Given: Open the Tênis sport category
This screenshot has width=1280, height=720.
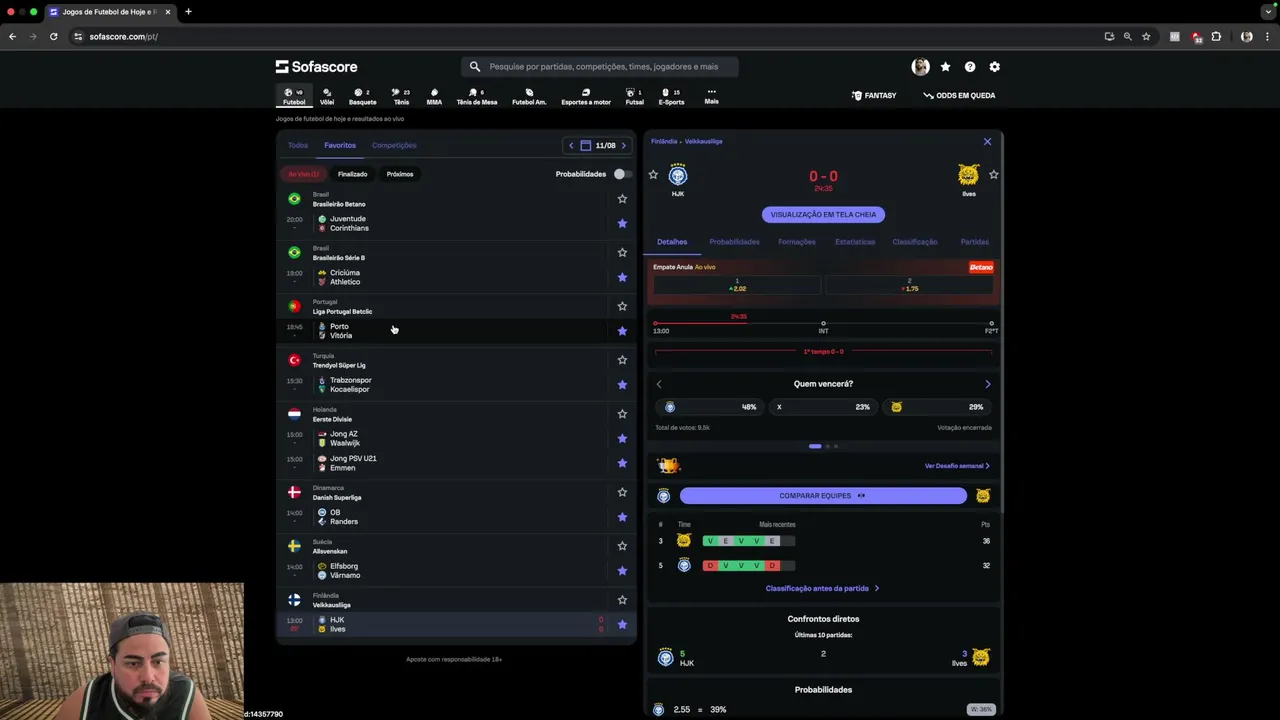Looking at the screenshot, I should (401, 96).
